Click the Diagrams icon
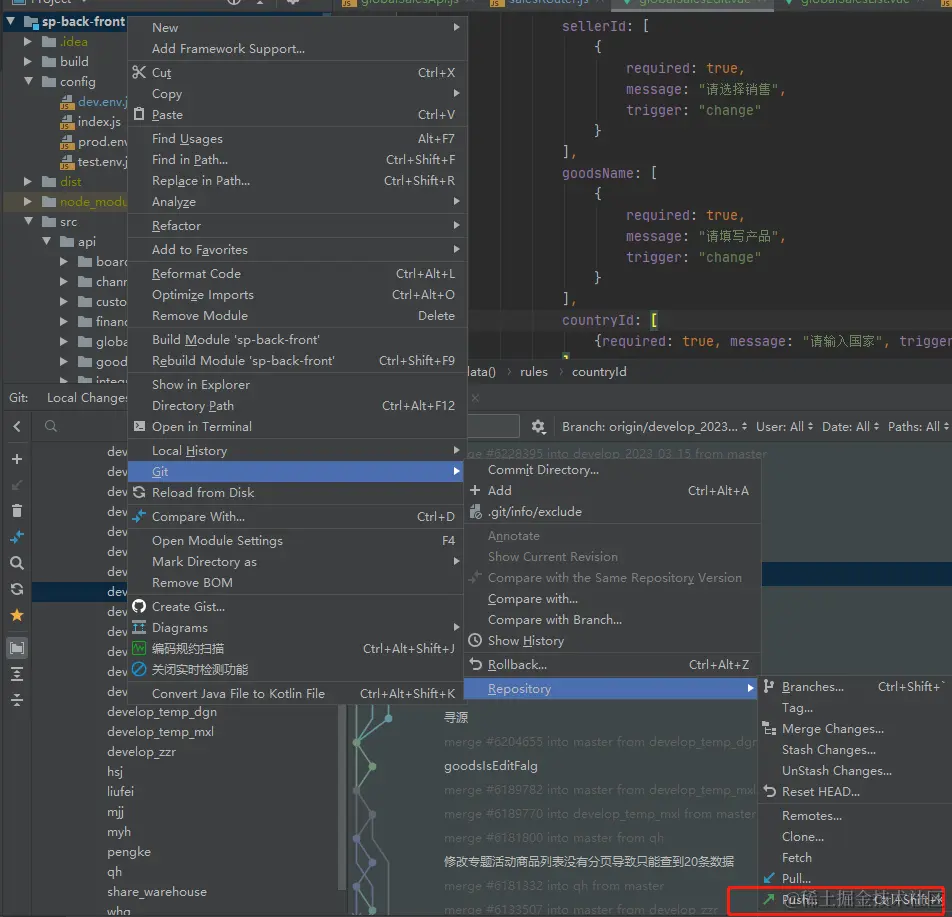Image resolution: width=952 pixels, height=917 pixels. point(139,627)
